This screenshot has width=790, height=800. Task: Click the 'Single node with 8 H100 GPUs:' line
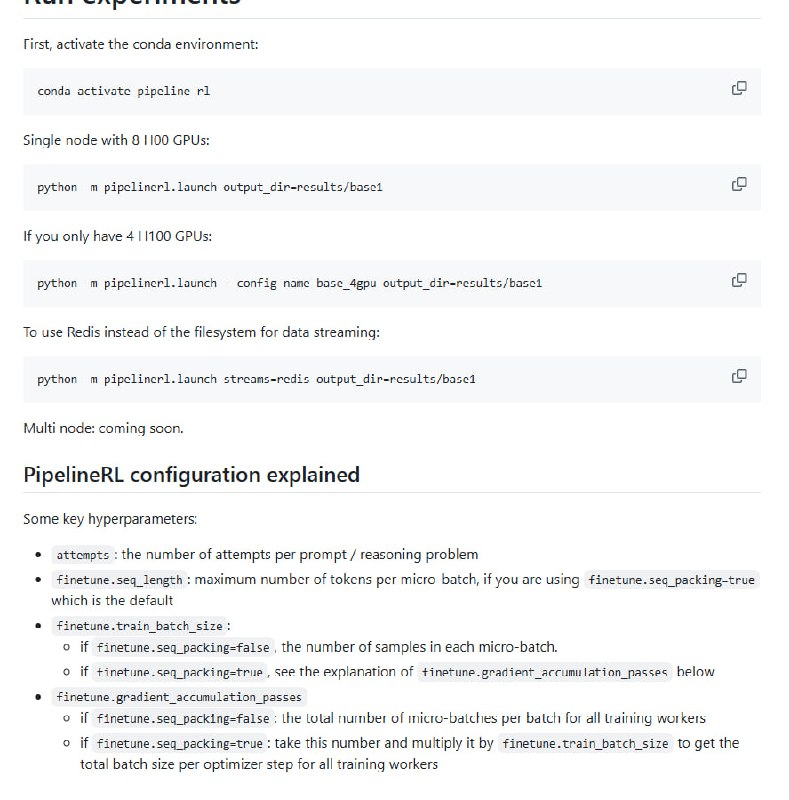(116, 140)
